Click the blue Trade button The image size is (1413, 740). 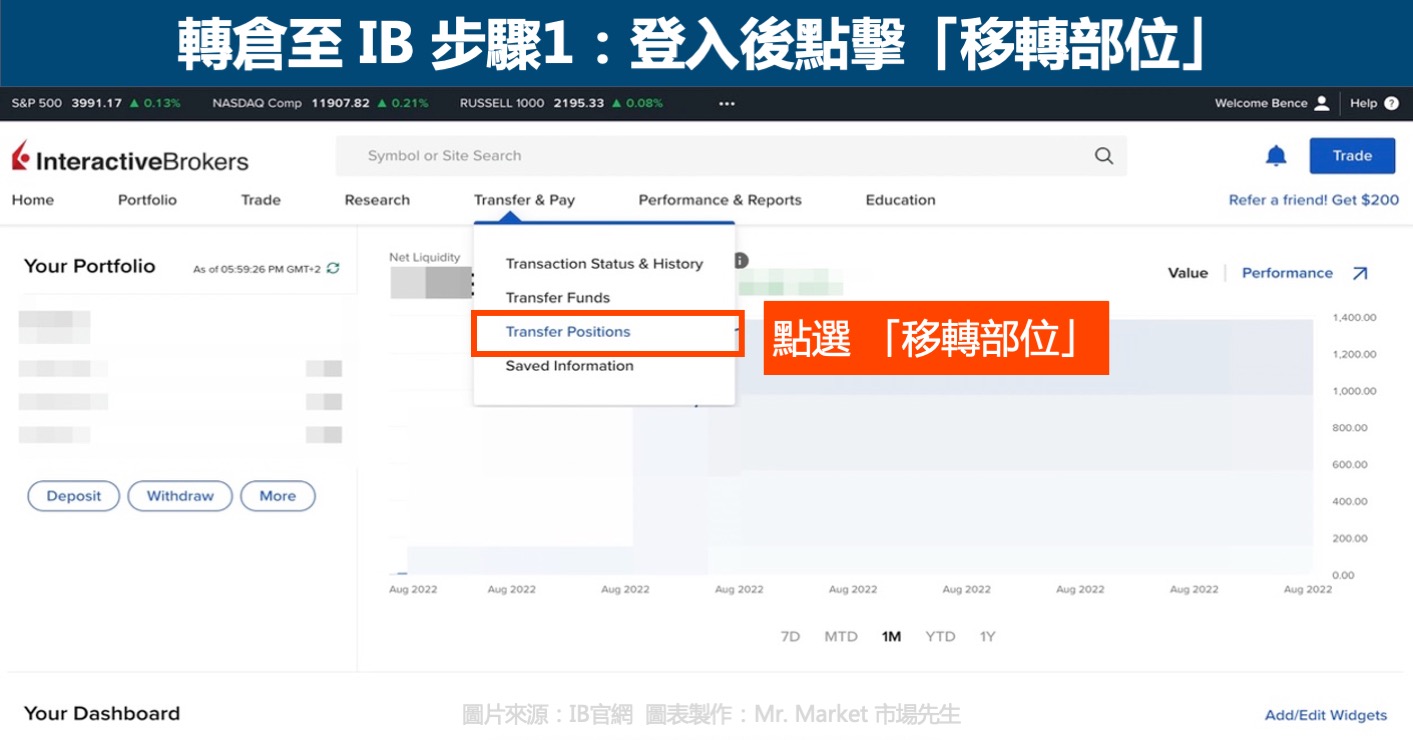(1352, 156)
